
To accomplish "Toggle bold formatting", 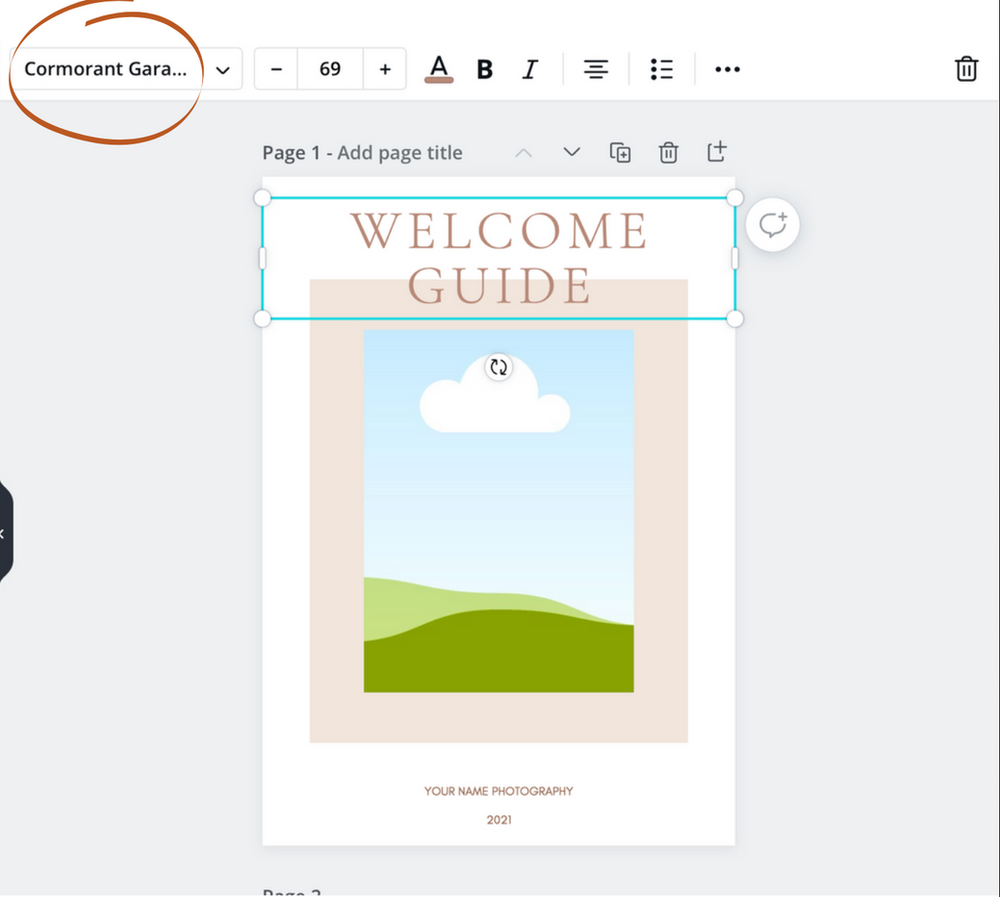I will (484, 69).
